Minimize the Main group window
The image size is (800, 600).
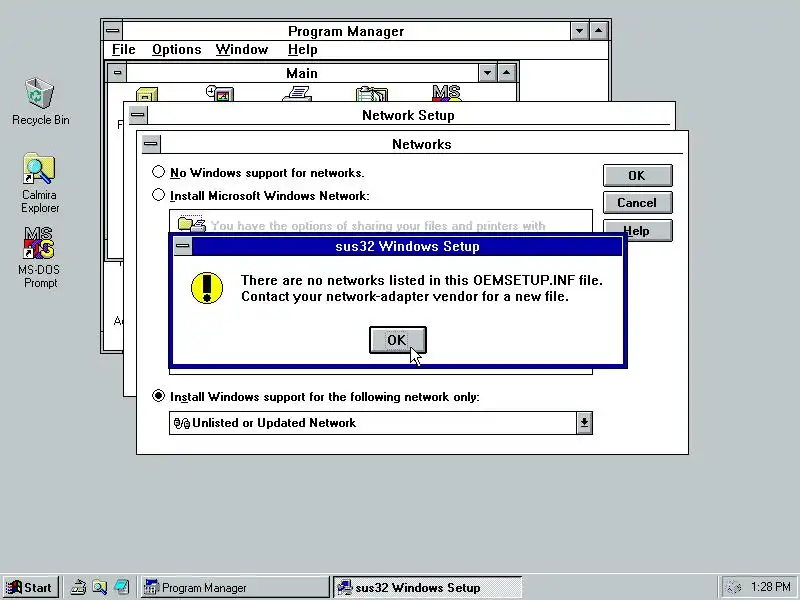(487, 73)
